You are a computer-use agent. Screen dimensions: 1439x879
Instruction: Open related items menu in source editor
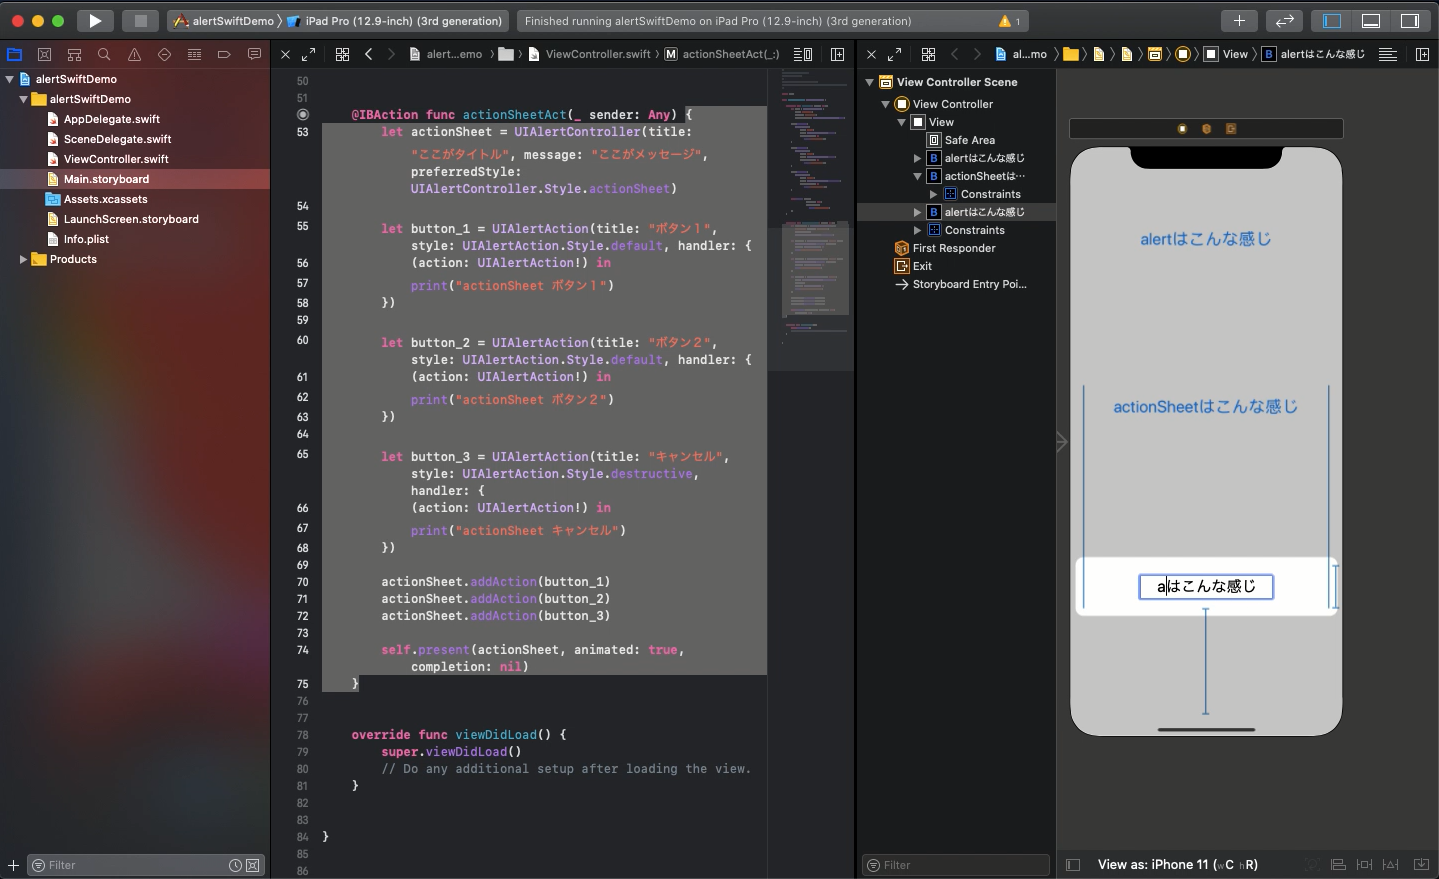342,54
